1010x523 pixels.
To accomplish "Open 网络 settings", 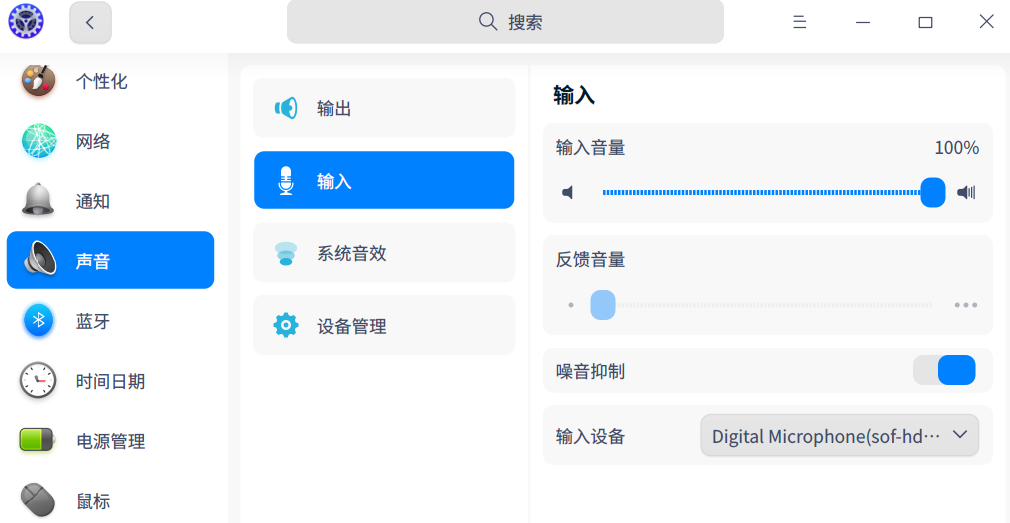I will click(110, 141).
